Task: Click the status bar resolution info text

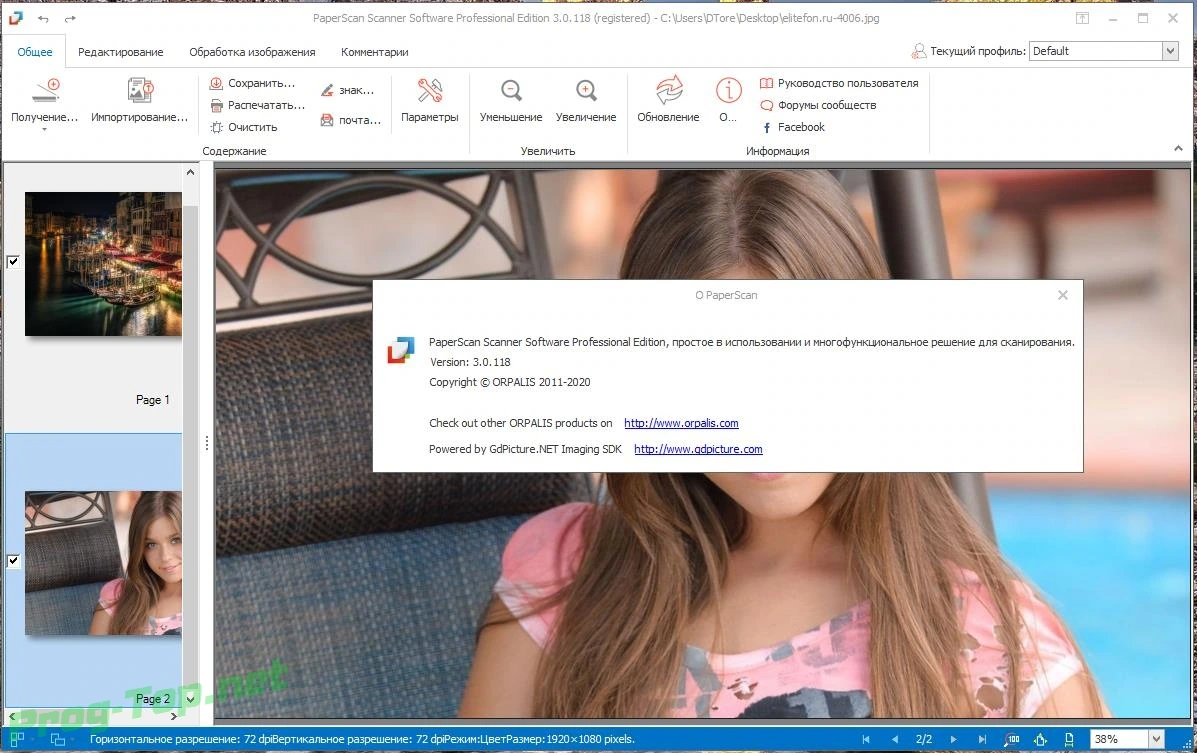Action: (x=362, y=739)
